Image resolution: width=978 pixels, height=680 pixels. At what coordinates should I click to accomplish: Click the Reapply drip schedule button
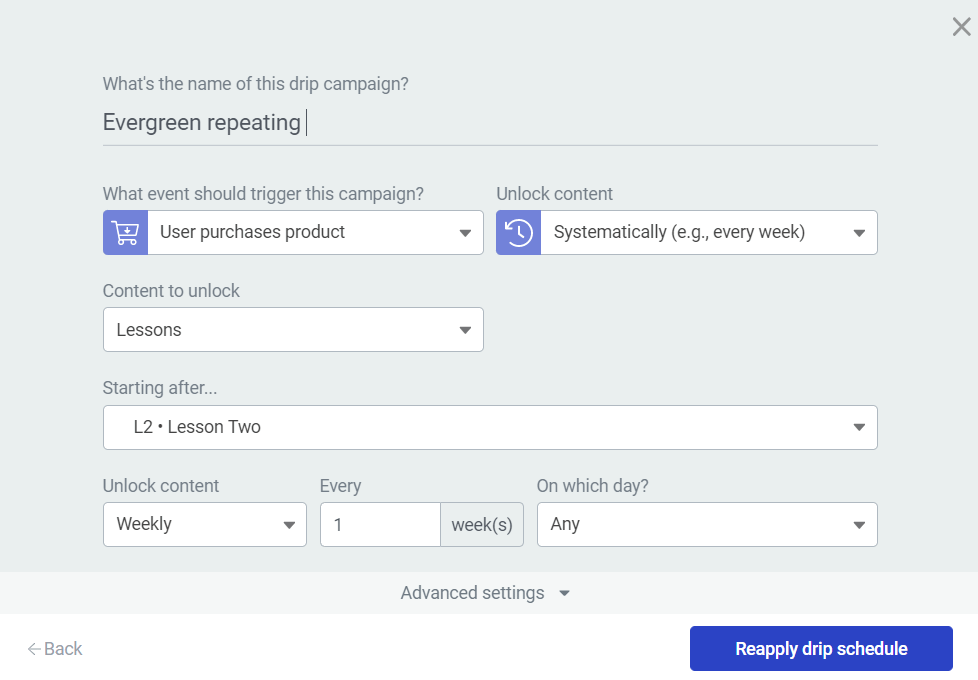821,649
